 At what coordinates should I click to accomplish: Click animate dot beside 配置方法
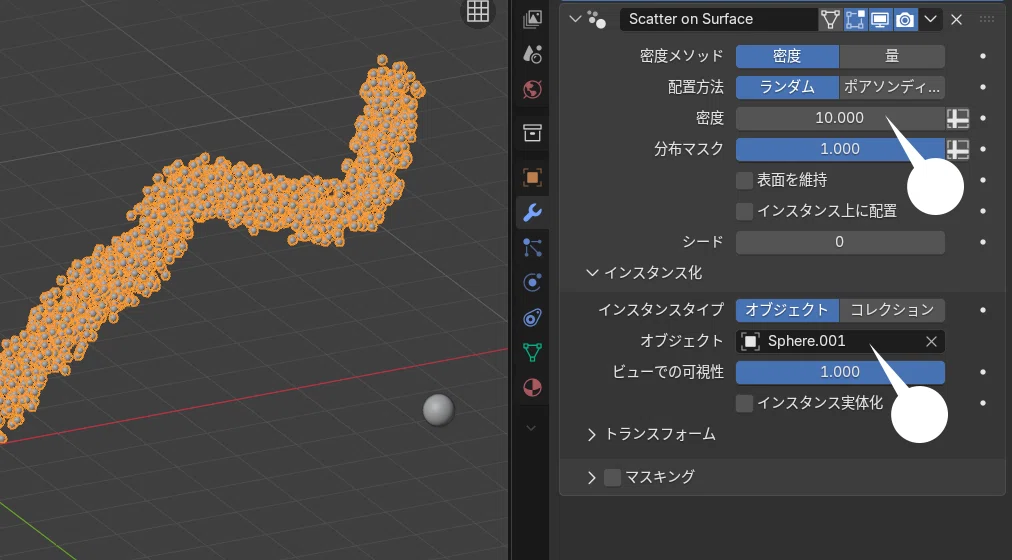click(x=983, y=87)
